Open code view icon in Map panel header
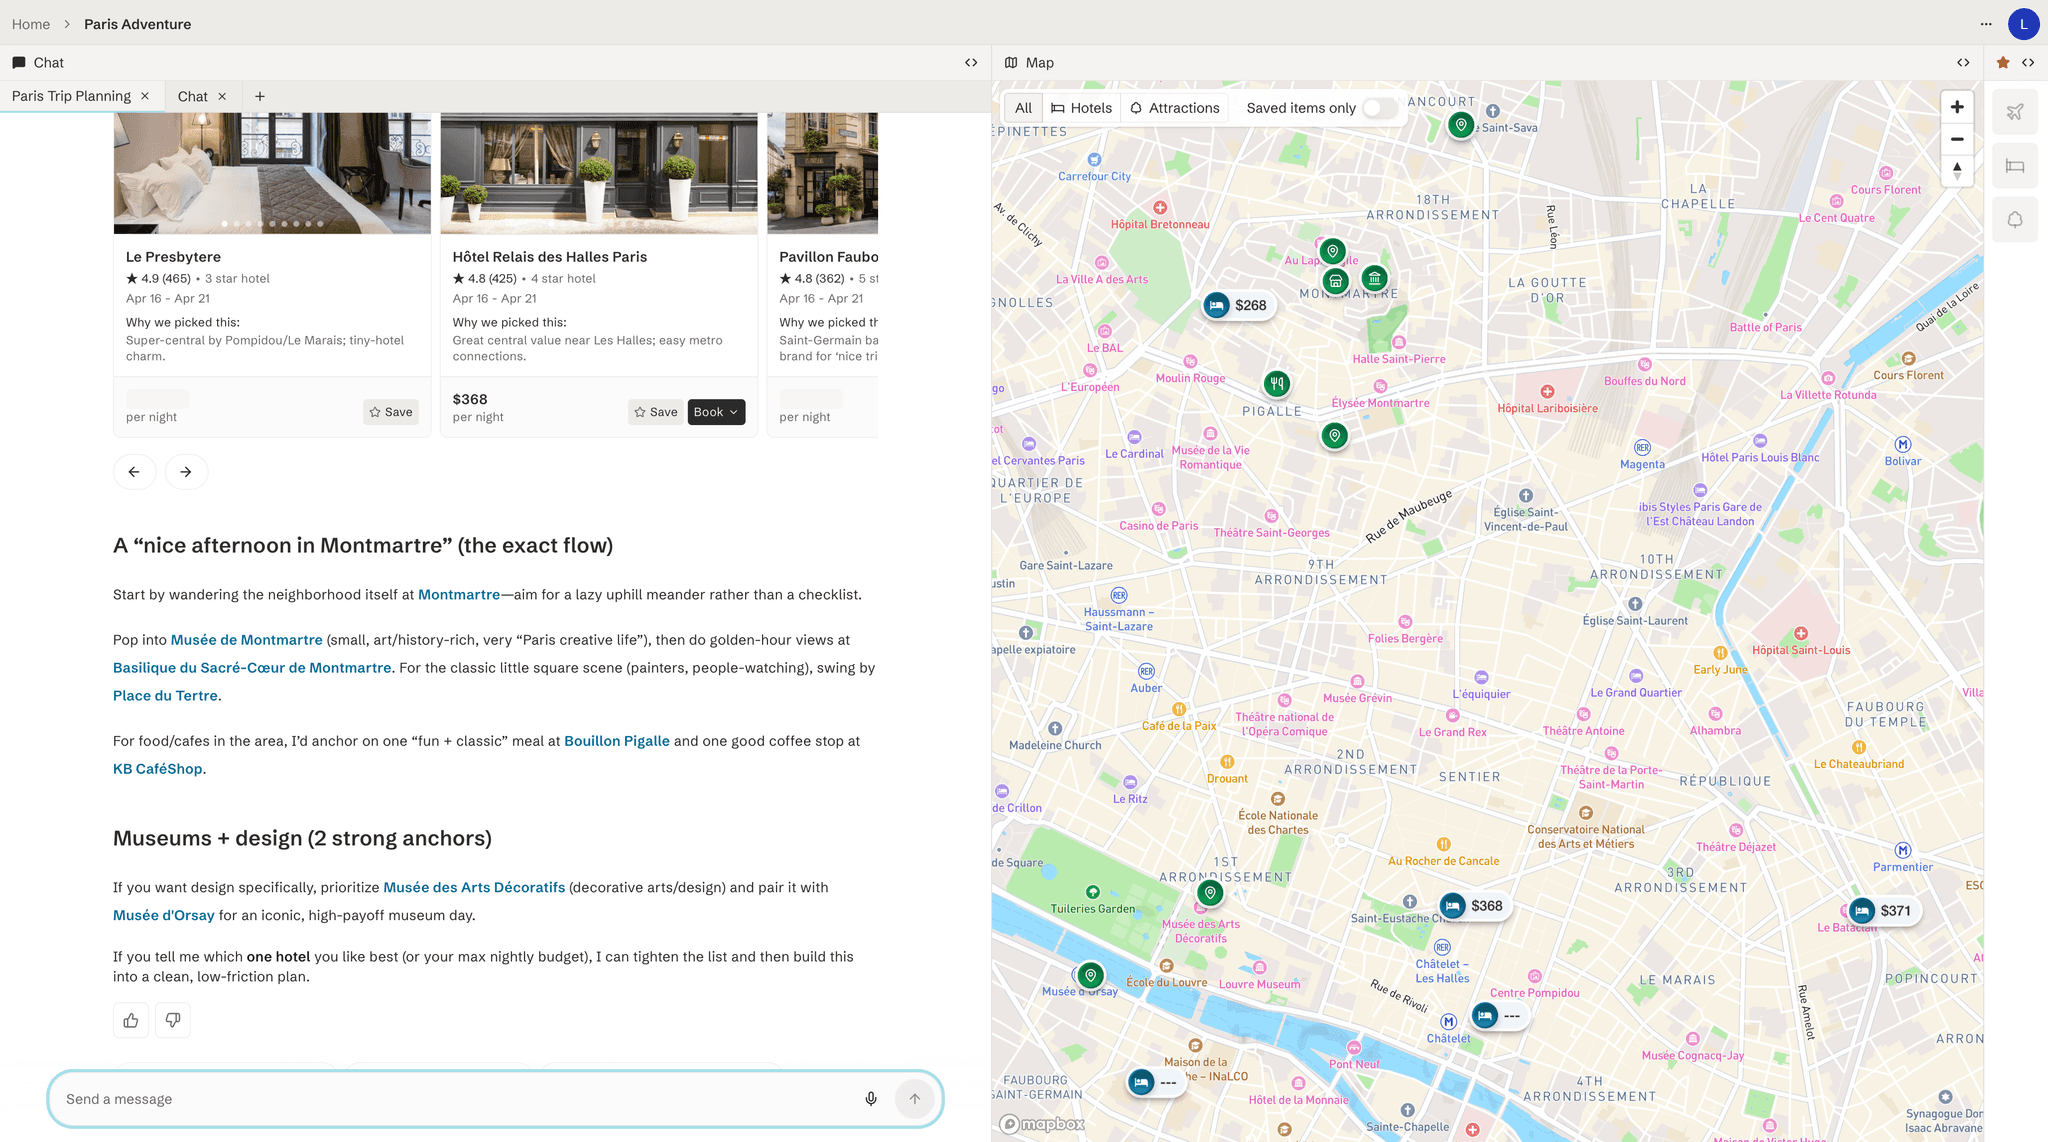 (1963, 62)
